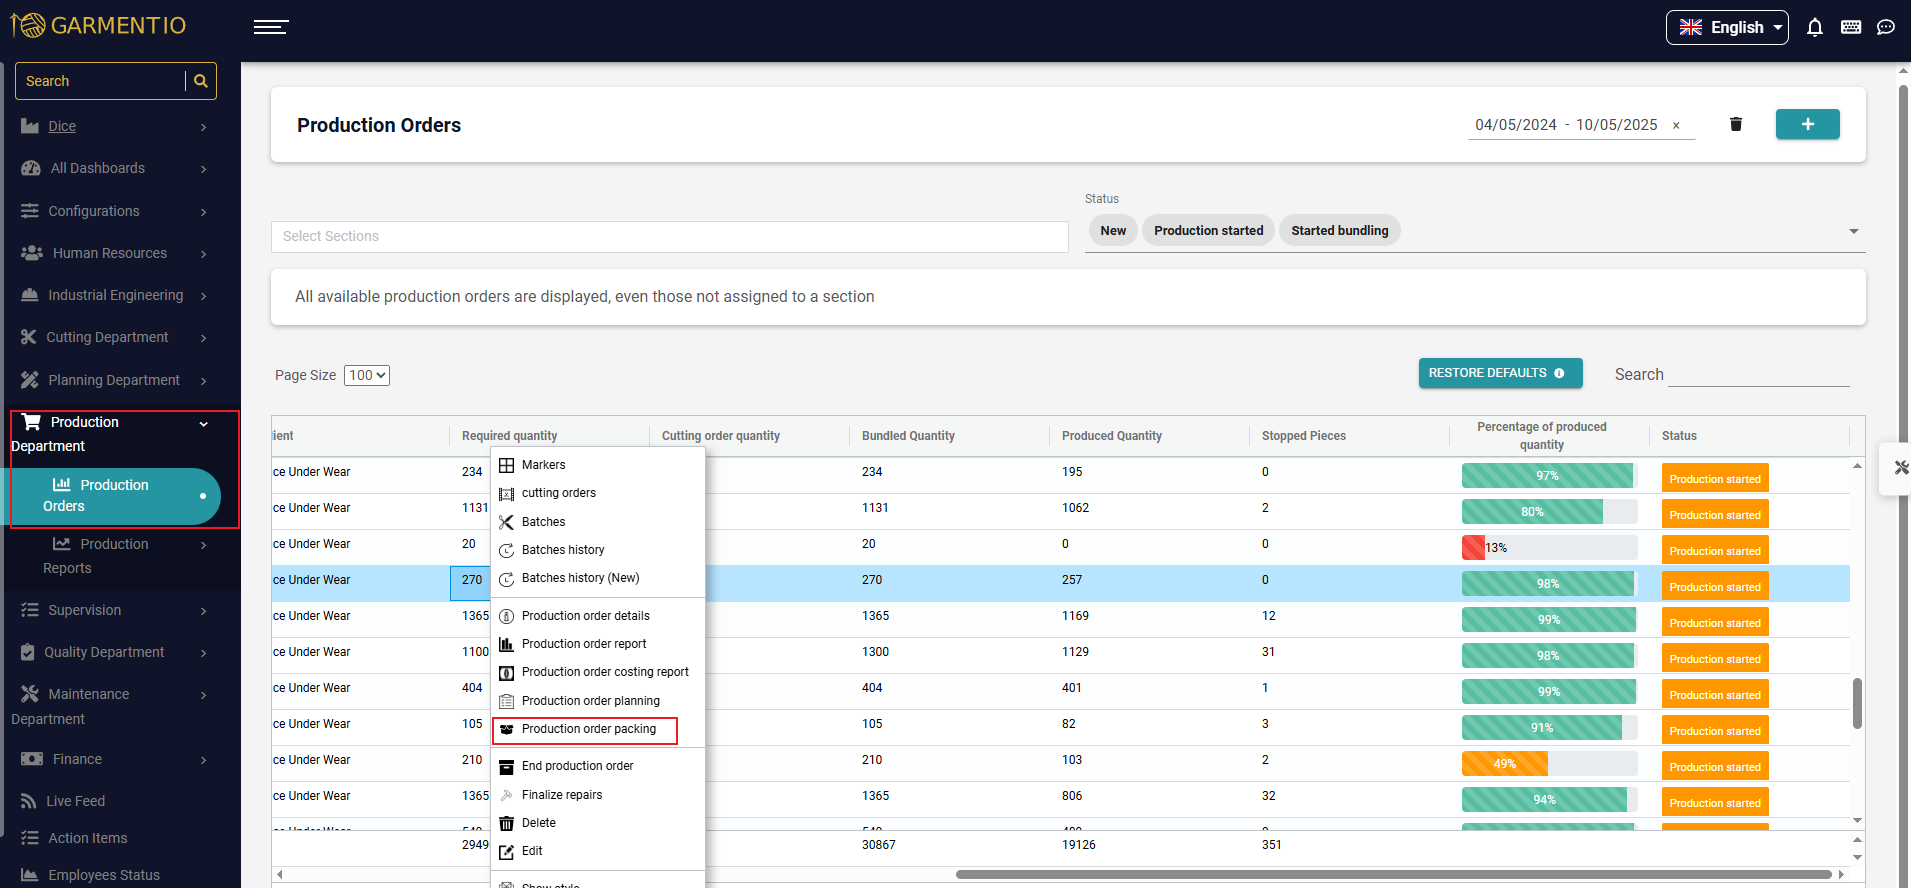Toggle the hamburger sidebar menu

pyautogui.click(x=270, y=27)
